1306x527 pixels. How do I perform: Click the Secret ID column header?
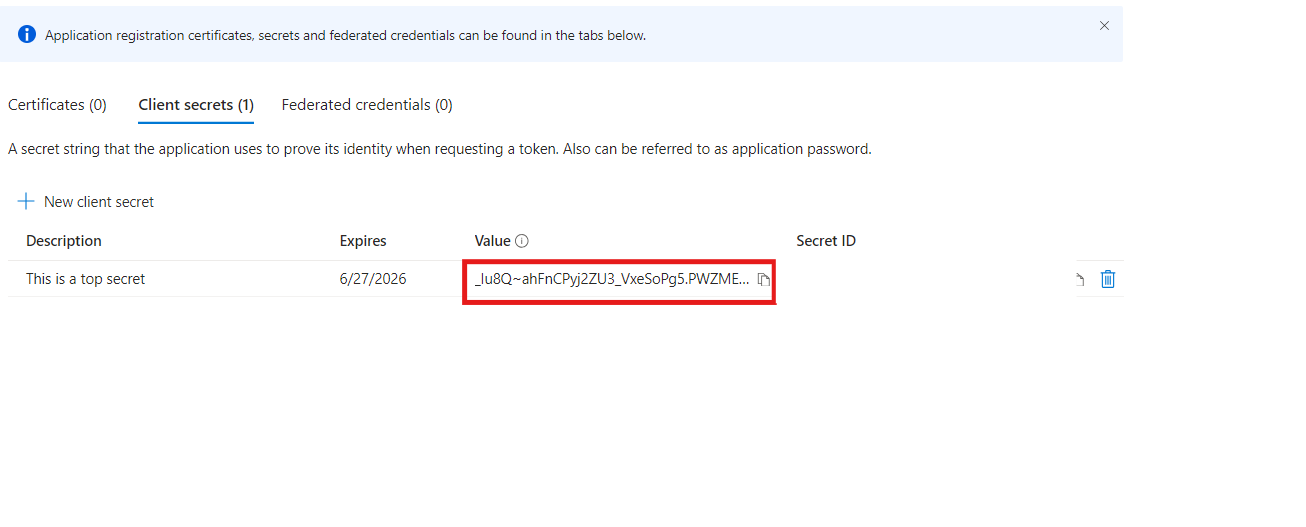coord(826,241)
